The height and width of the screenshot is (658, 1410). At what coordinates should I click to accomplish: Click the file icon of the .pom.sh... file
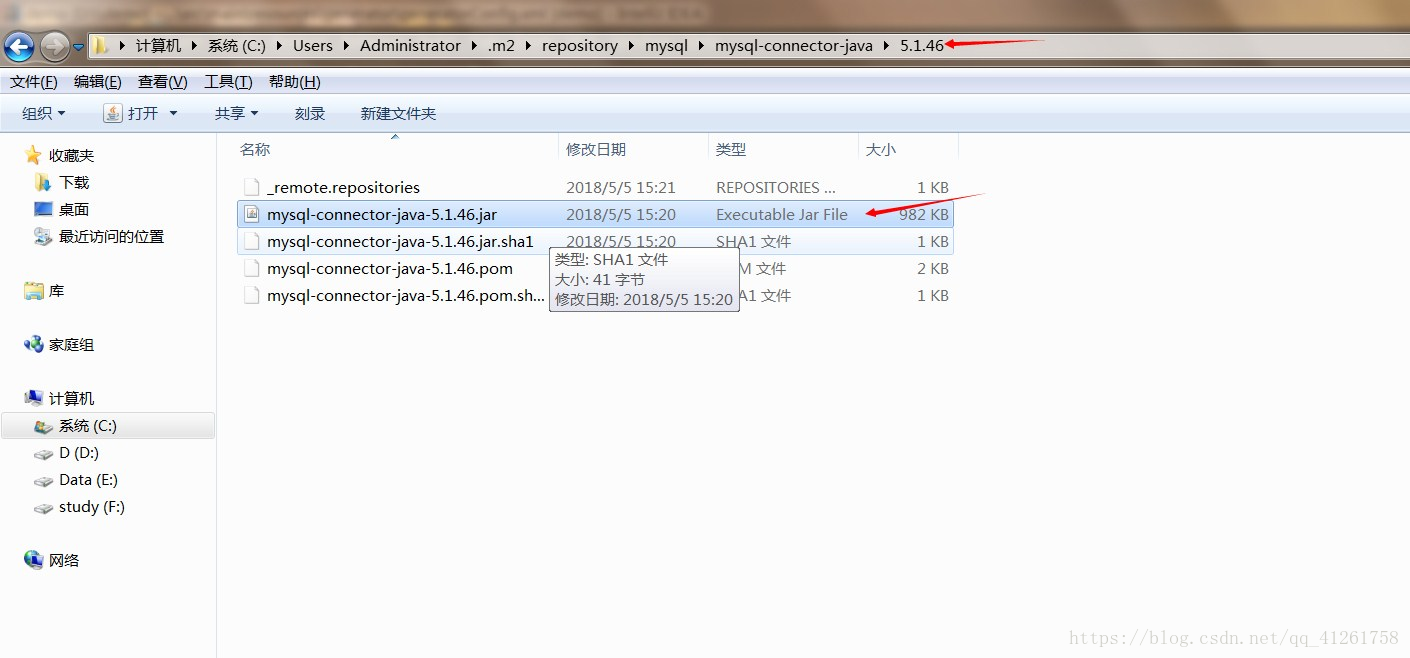[252, 295]
